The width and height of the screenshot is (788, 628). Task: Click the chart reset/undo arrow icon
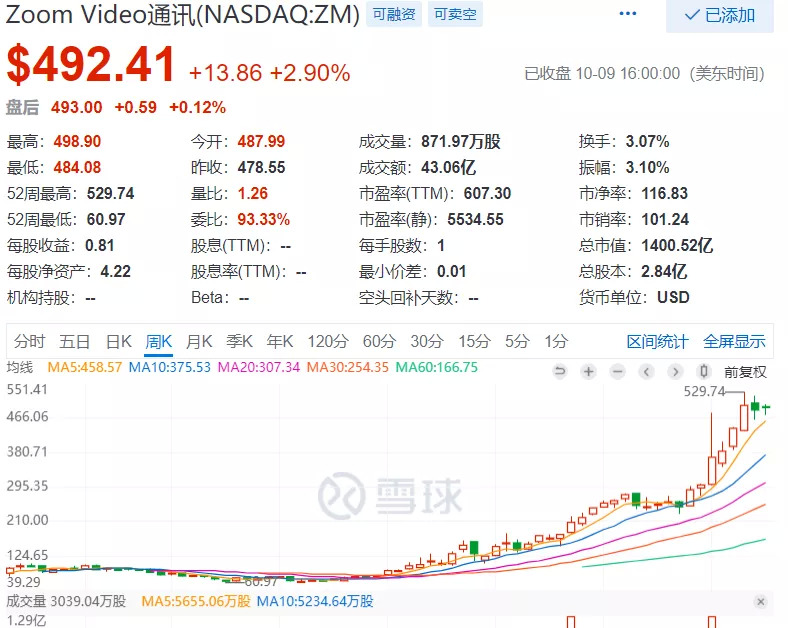[x=559, y=372]
